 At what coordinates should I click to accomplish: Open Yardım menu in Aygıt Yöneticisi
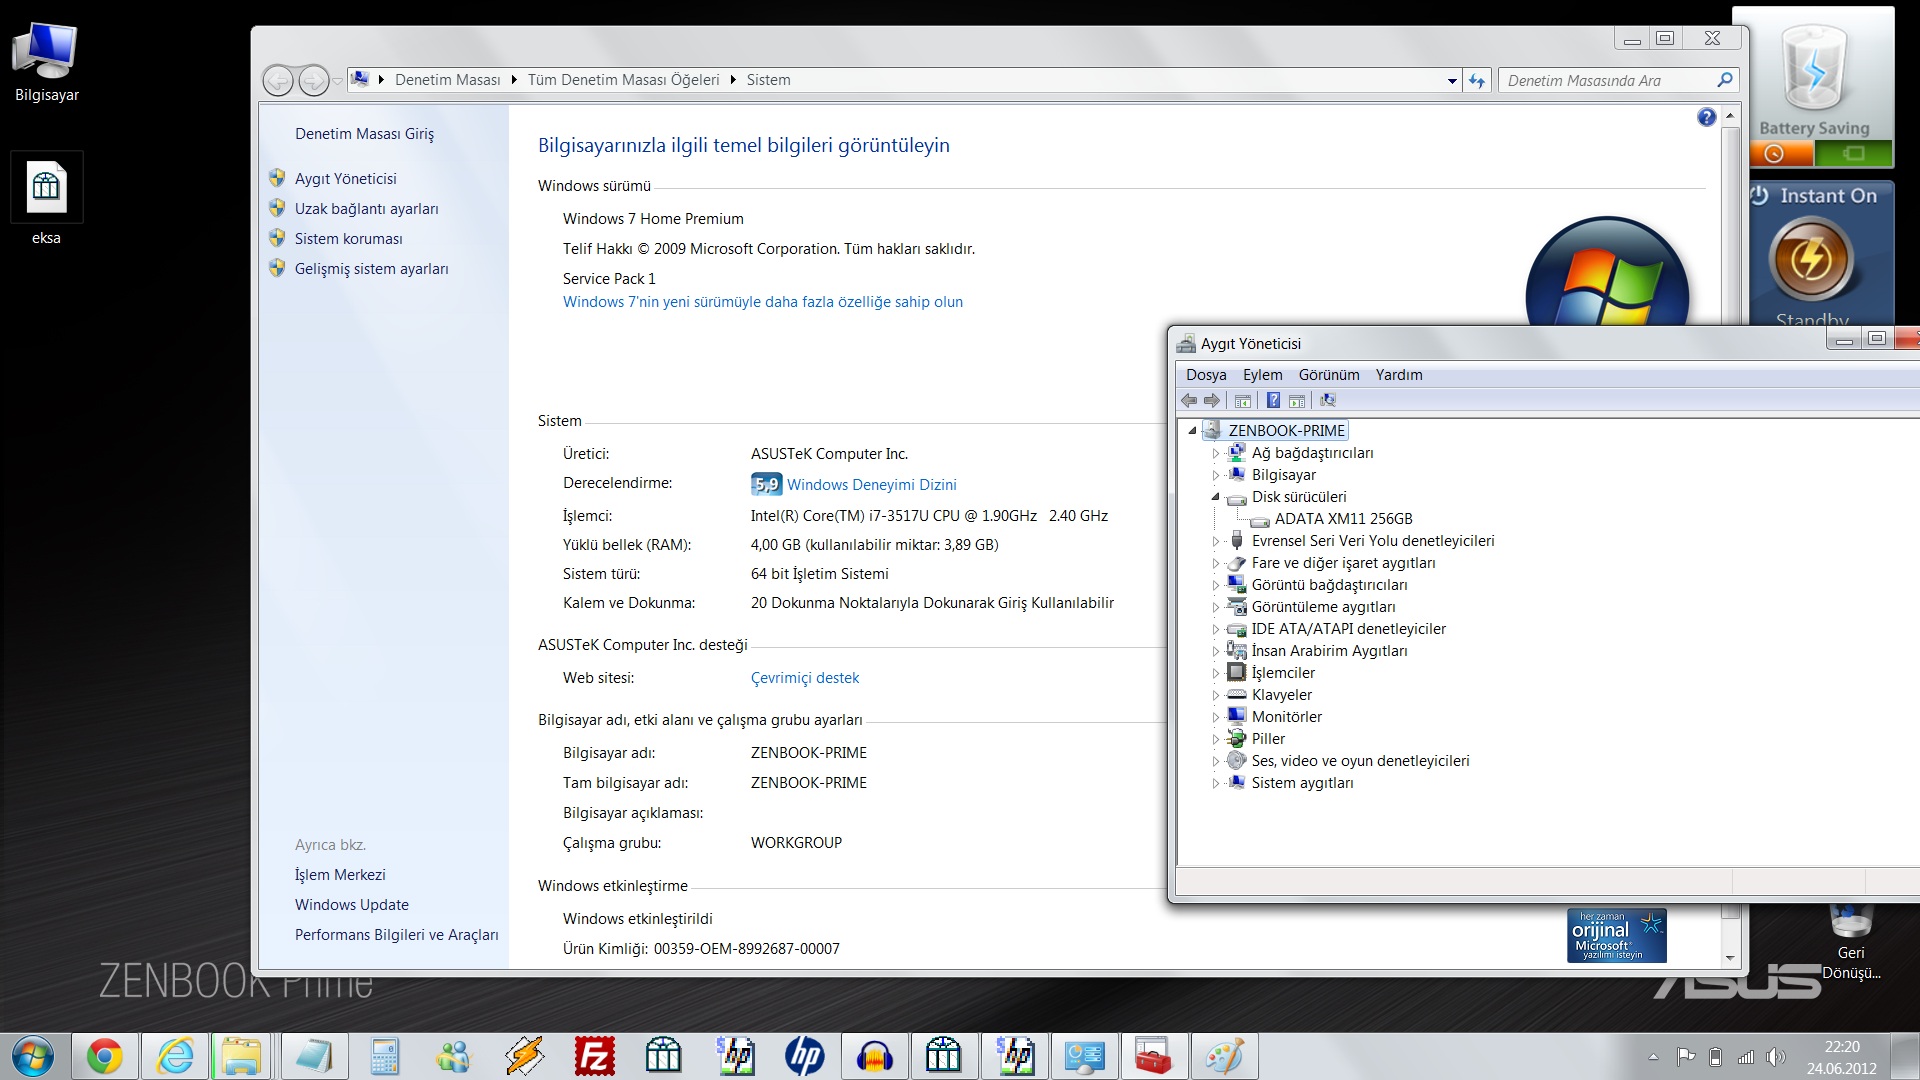coord(1399,375)
